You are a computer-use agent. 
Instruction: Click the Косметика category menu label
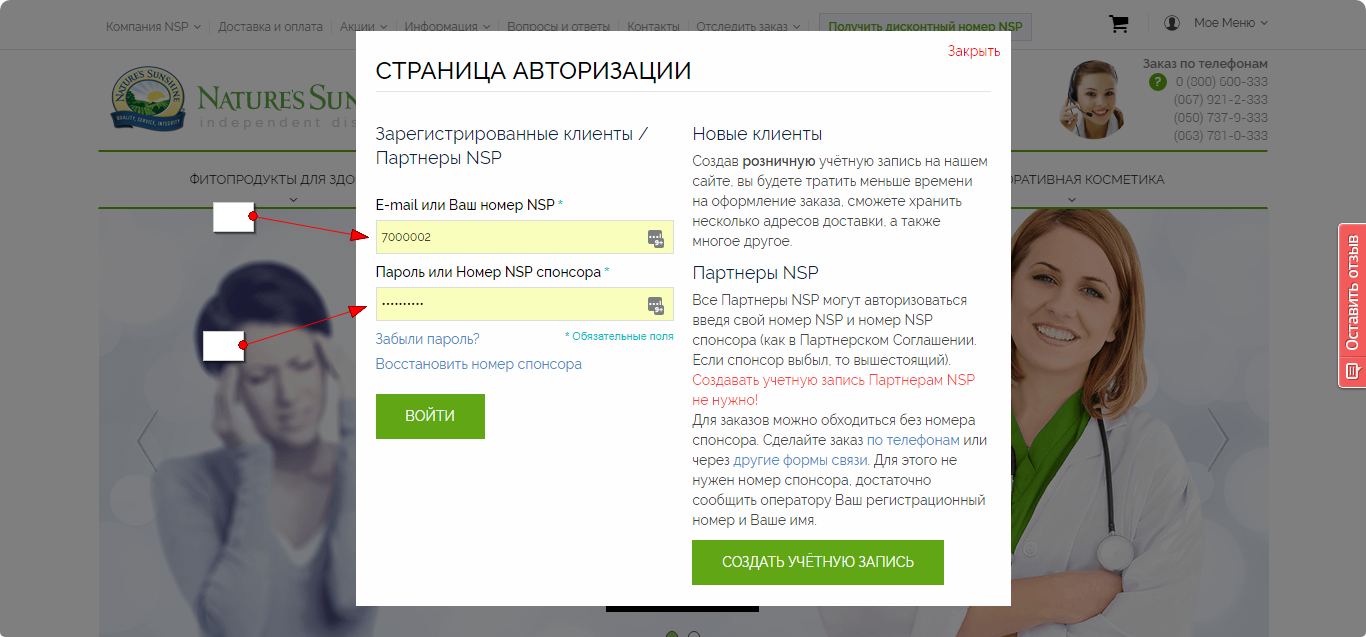point(1088,180)
